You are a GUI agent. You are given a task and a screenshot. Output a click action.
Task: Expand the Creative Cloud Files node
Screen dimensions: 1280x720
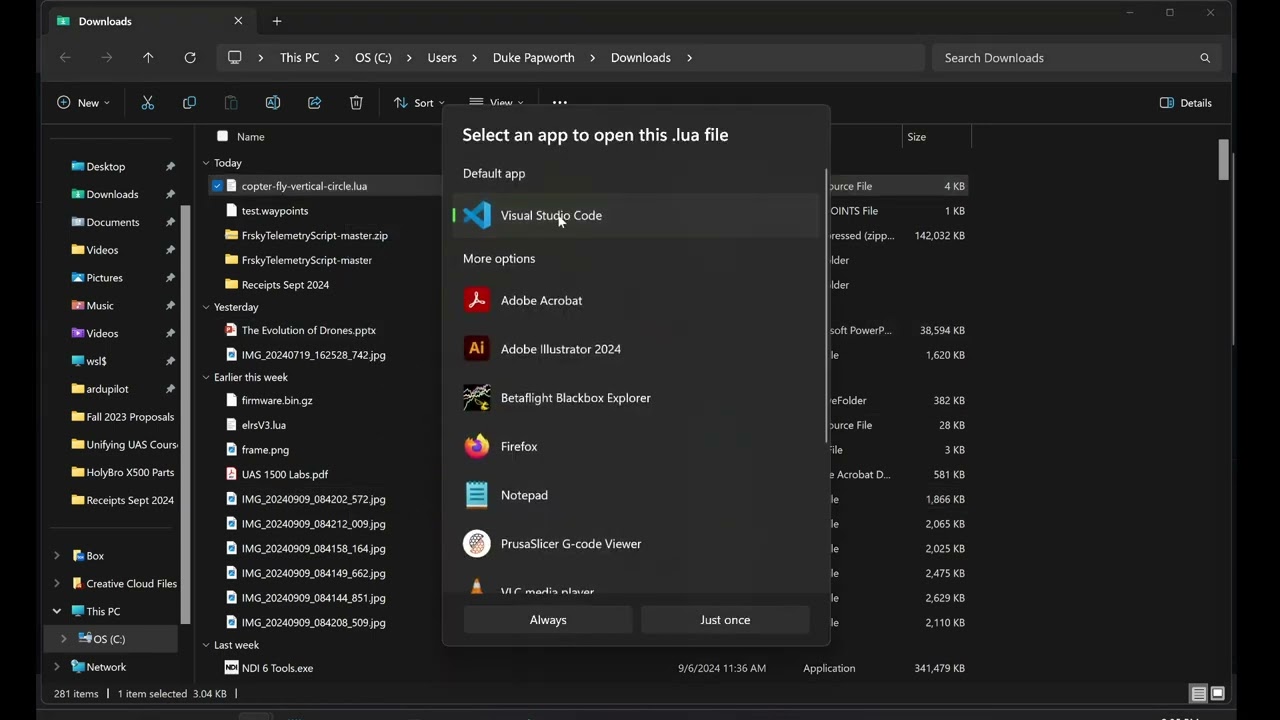point(56,584)
